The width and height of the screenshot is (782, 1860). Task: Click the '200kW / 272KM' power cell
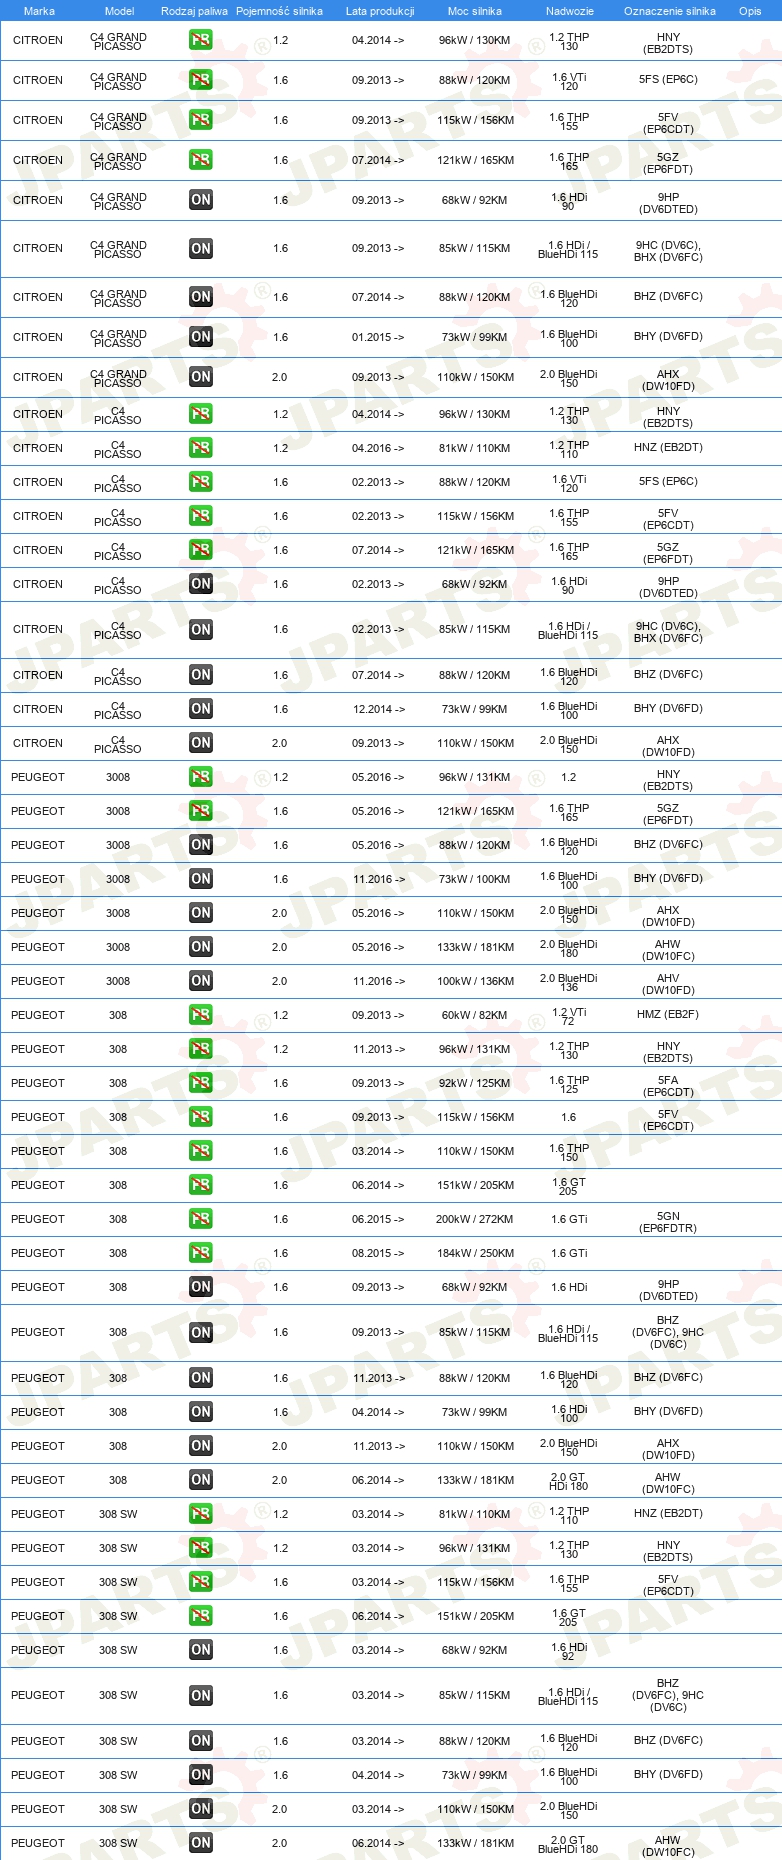474,1219
